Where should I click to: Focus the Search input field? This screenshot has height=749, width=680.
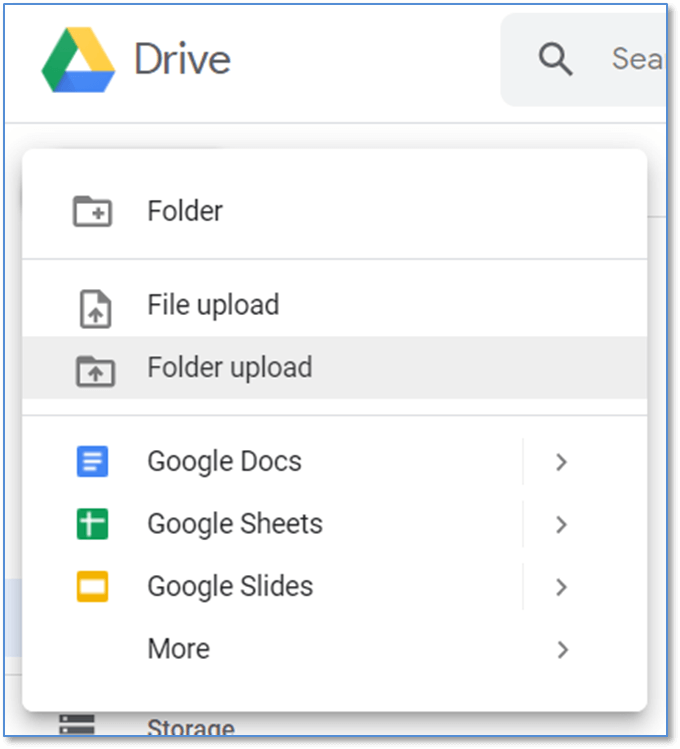coord(584,60)
